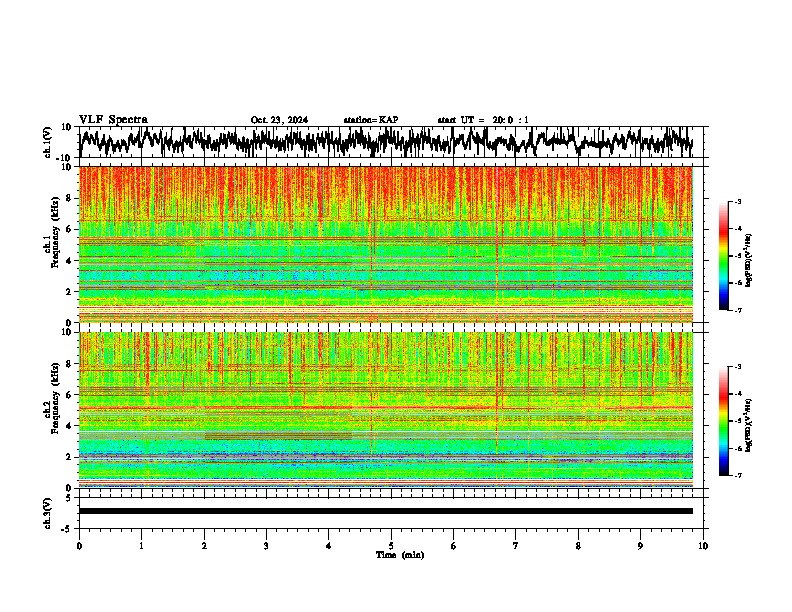Click inside the ch.2 spectrogram plot
792x612 pixels.
coord(386,410)
